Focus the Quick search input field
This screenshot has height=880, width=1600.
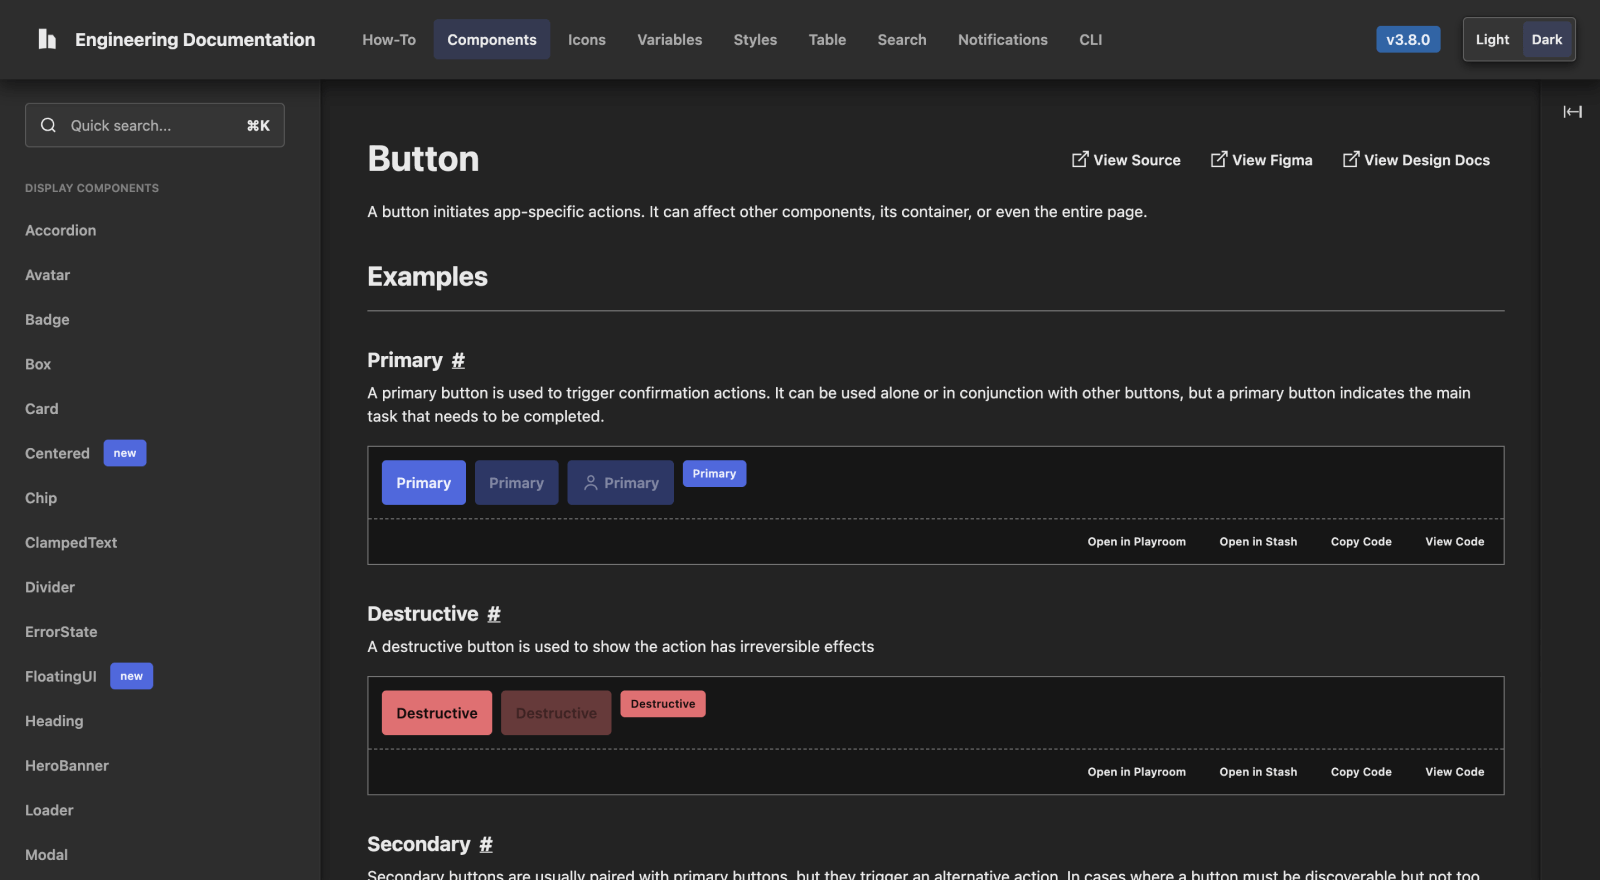pos(150,125)
